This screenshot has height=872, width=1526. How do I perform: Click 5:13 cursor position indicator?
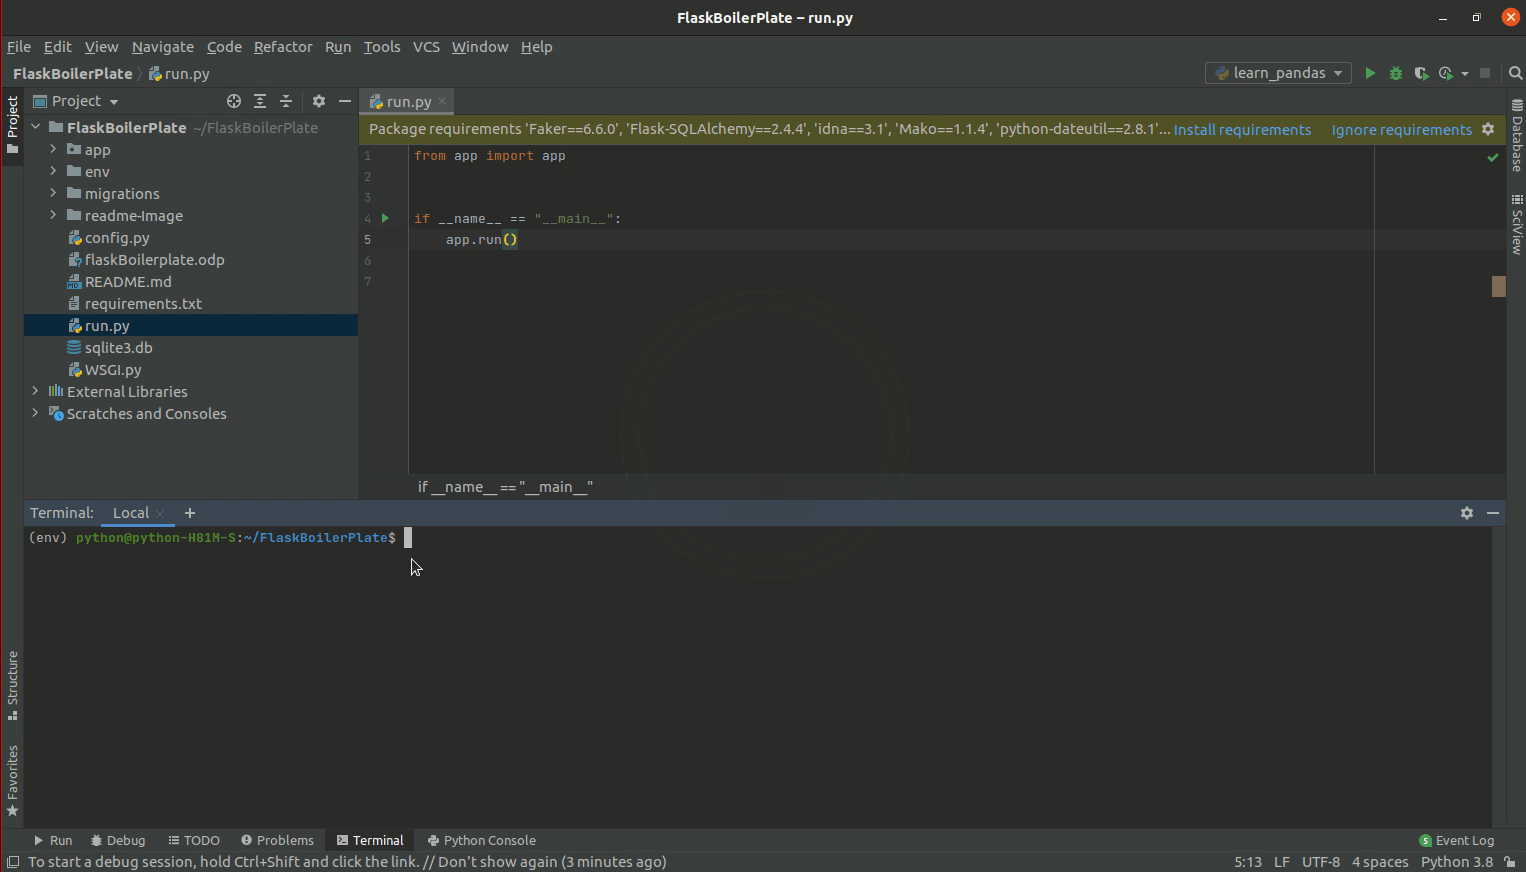(x=1247, y=862)
